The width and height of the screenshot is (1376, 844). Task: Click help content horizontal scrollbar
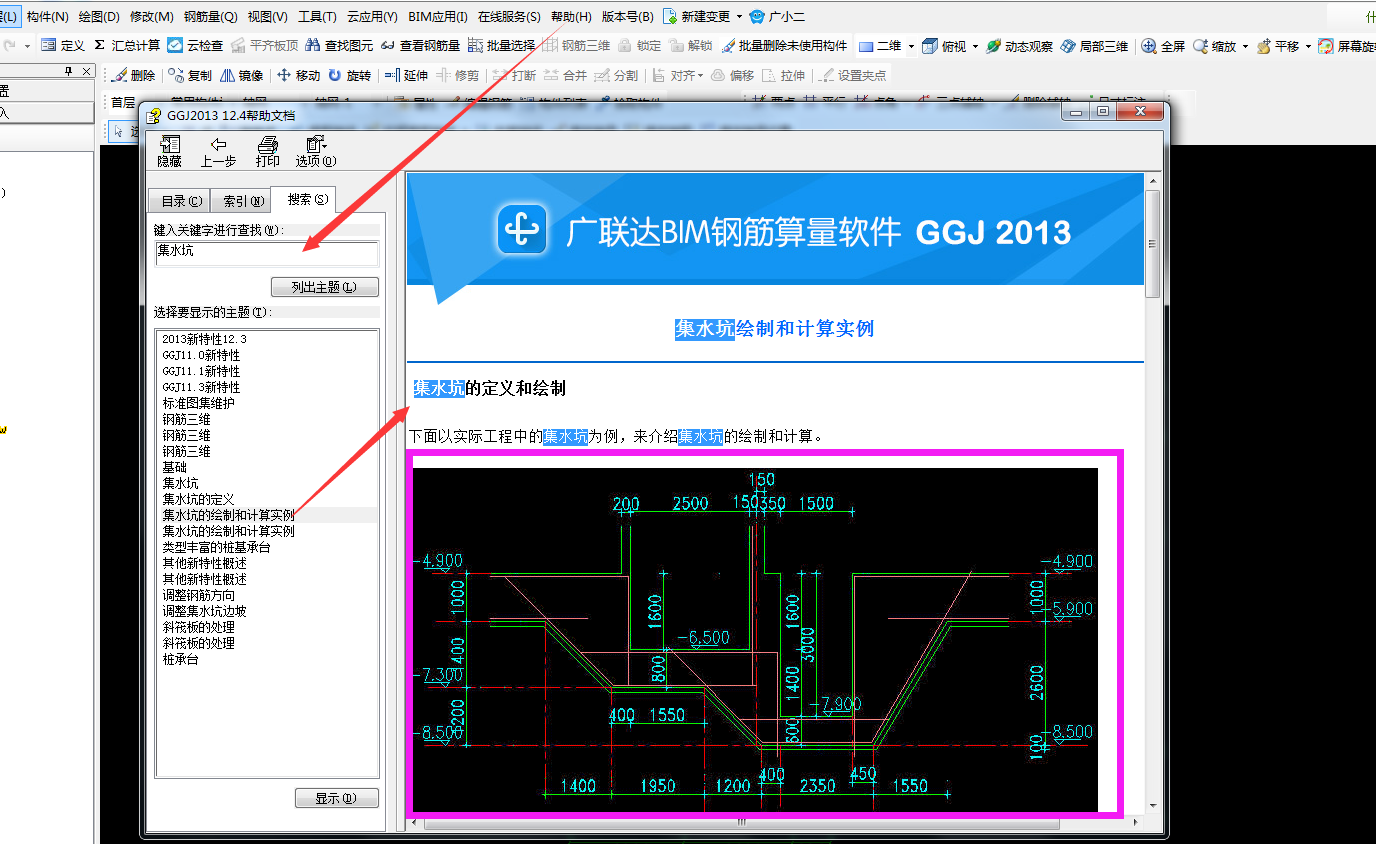(742, 823)
